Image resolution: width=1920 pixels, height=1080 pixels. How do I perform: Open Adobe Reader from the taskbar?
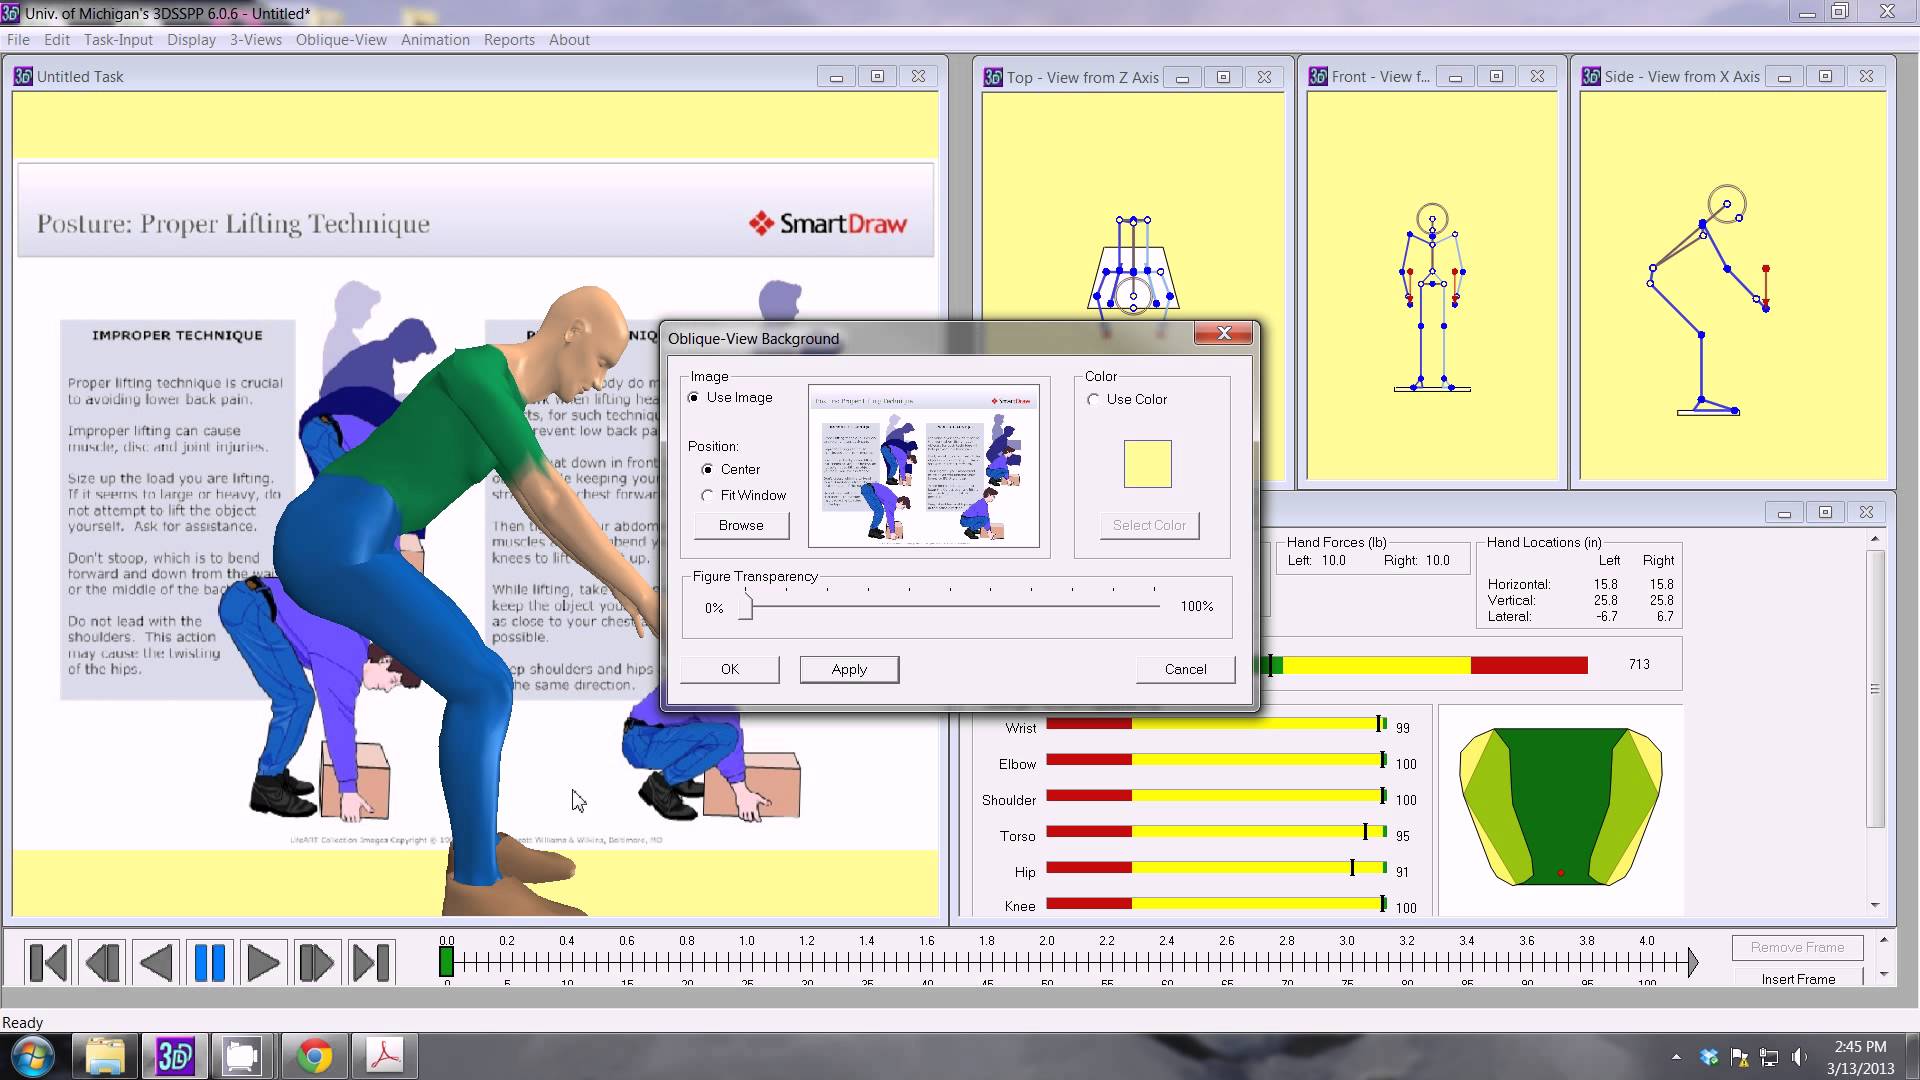click(x=385, y=1056)
